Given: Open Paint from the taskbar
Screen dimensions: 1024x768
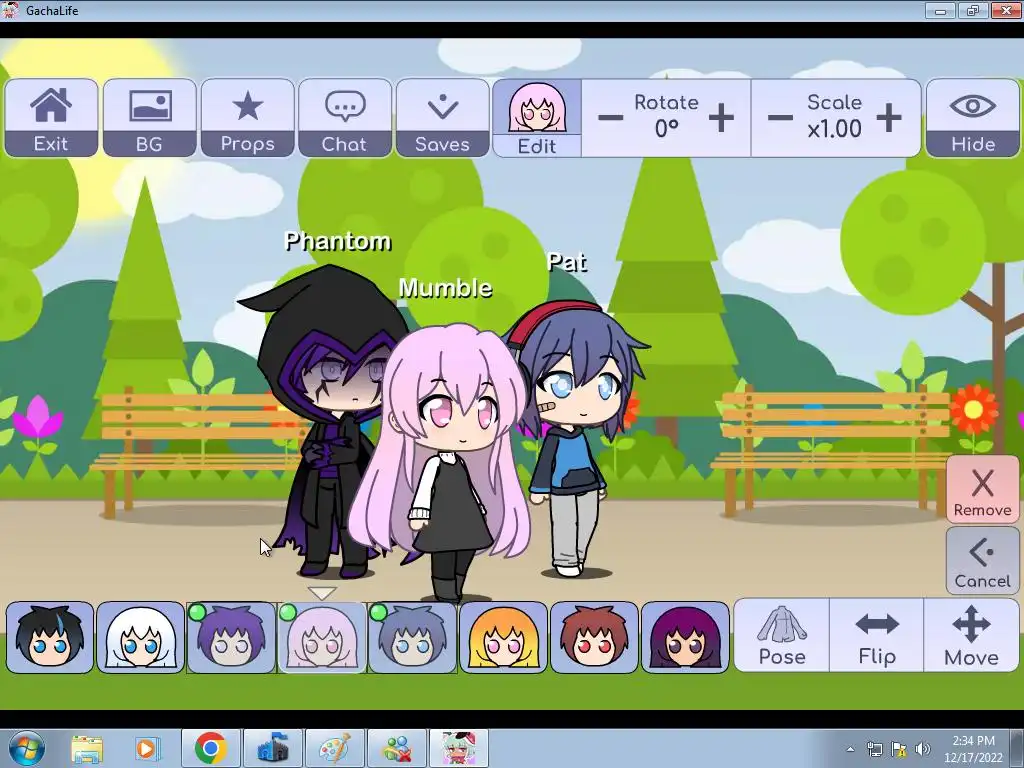Looking at the screenshot, I should pos(334,748).
